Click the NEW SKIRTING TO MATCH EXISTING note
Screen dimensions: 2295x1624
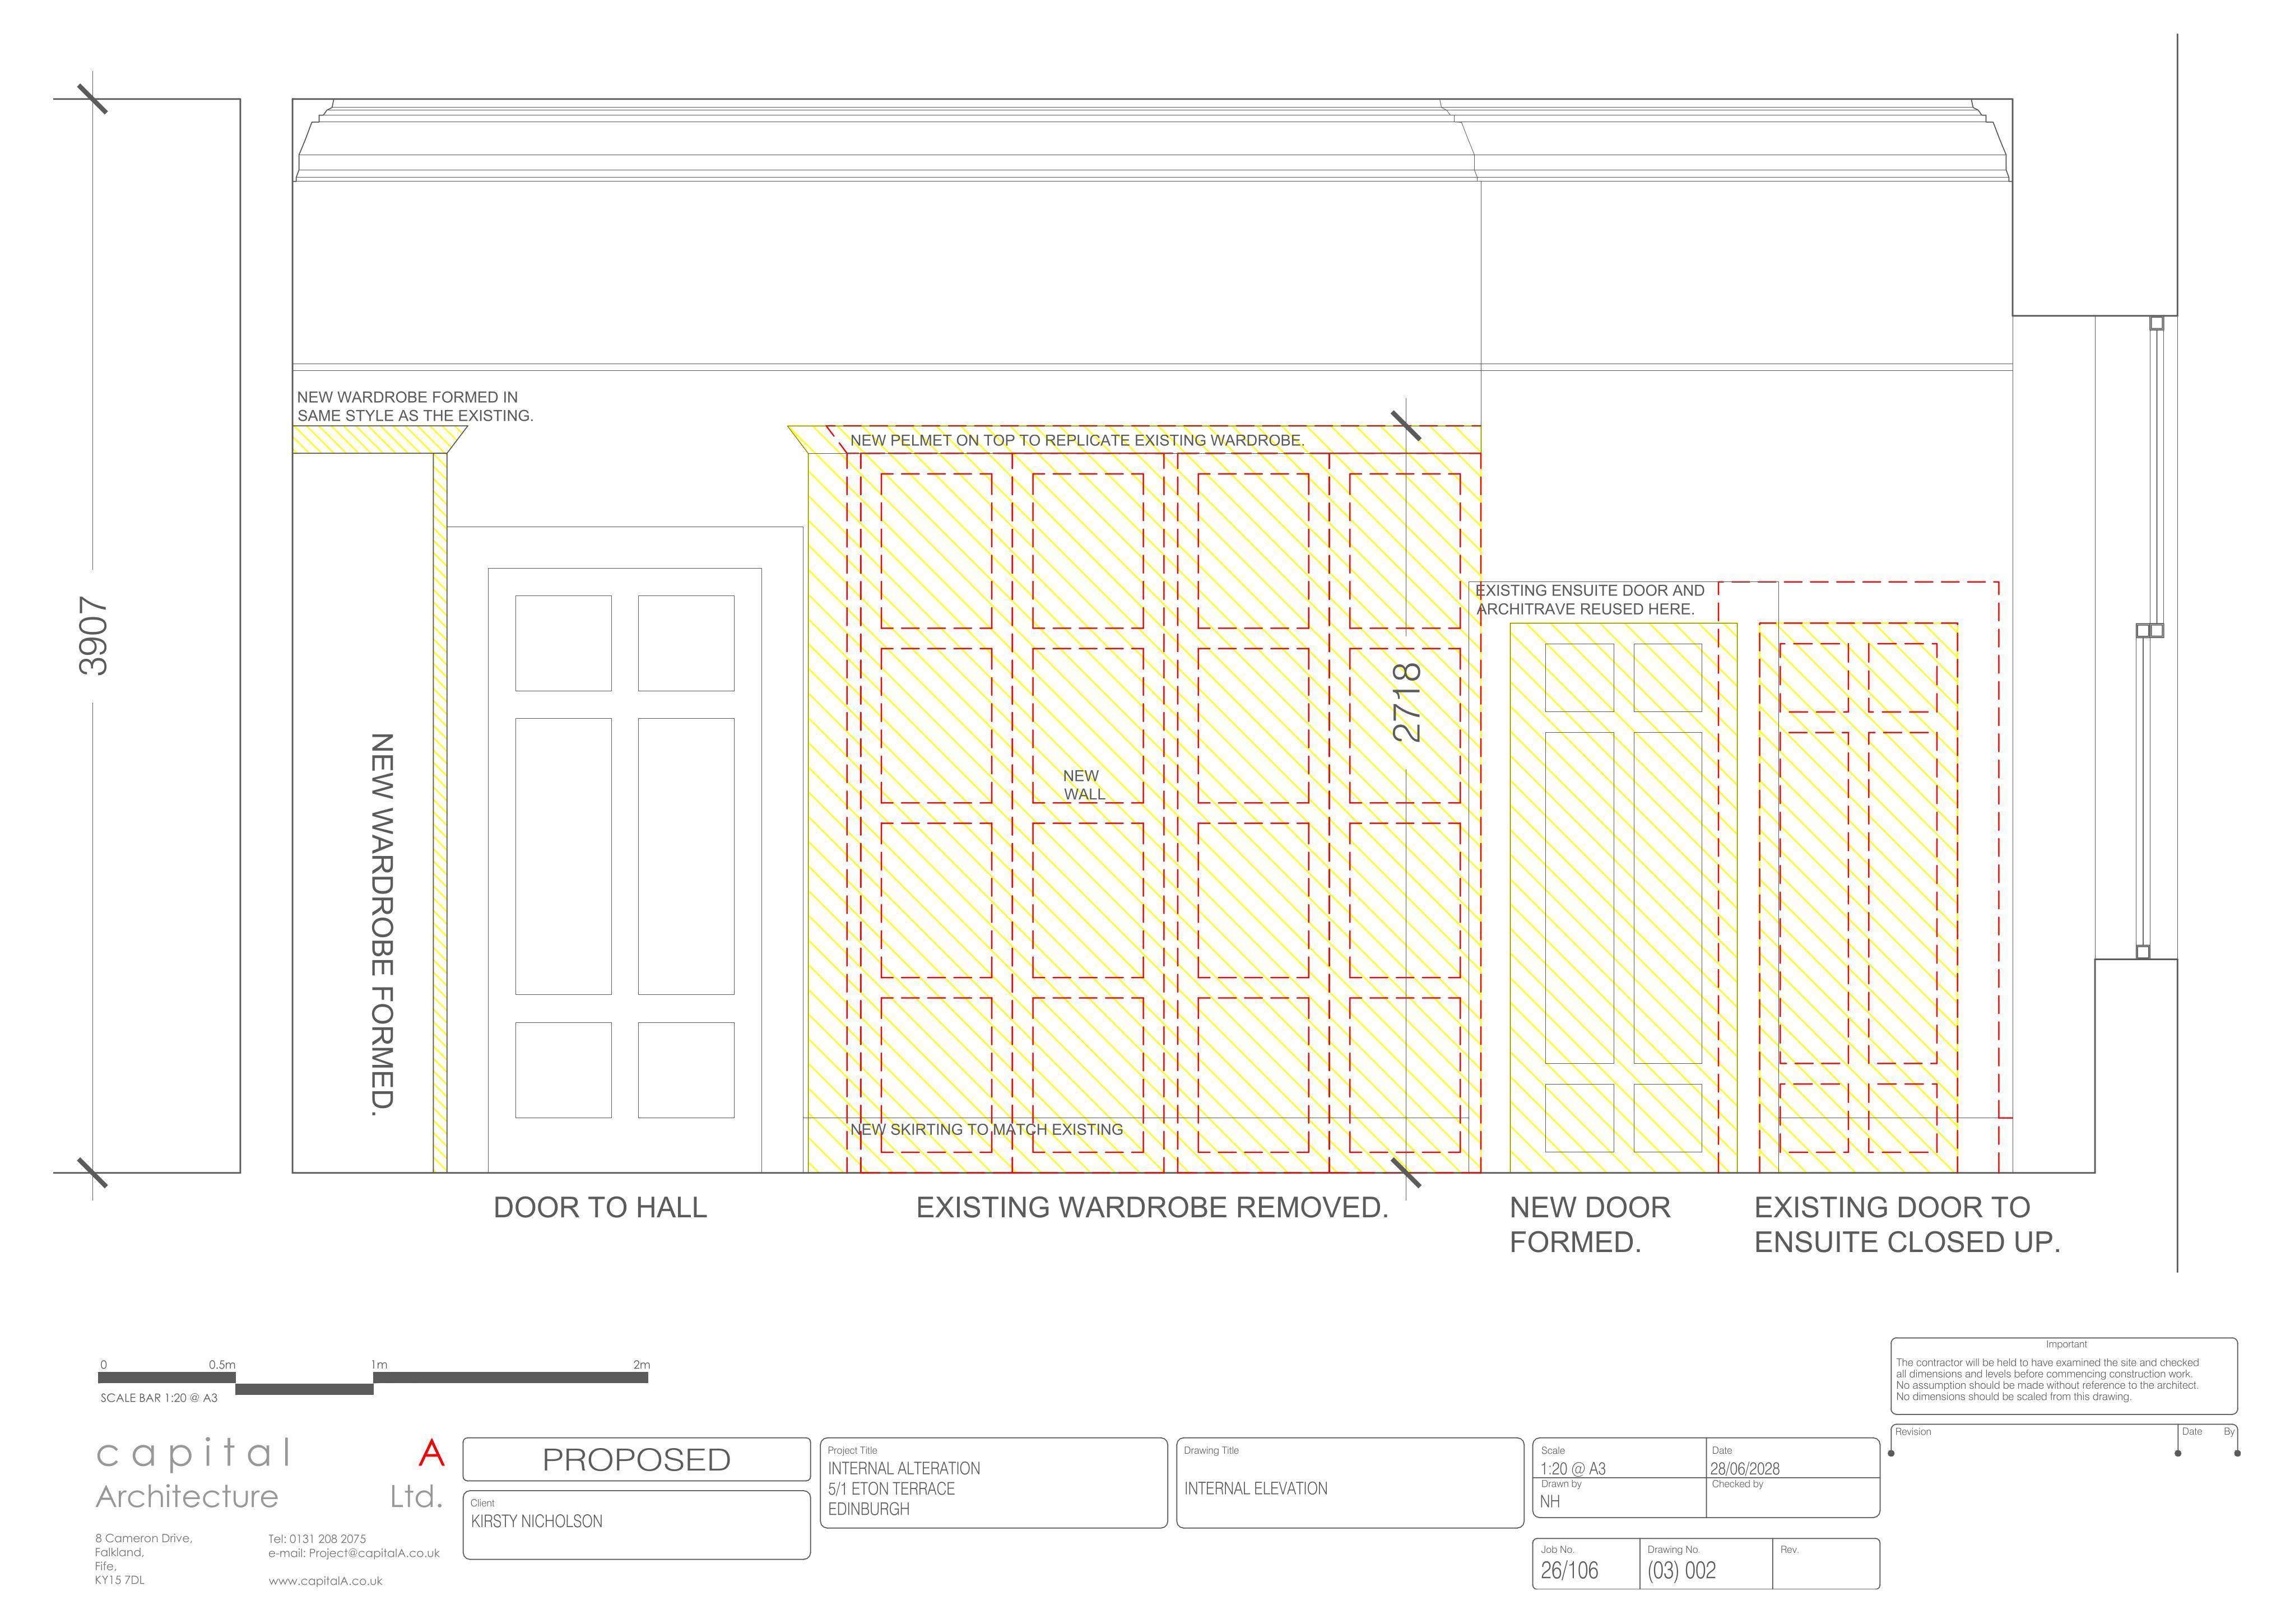(x=986, y=1129)
